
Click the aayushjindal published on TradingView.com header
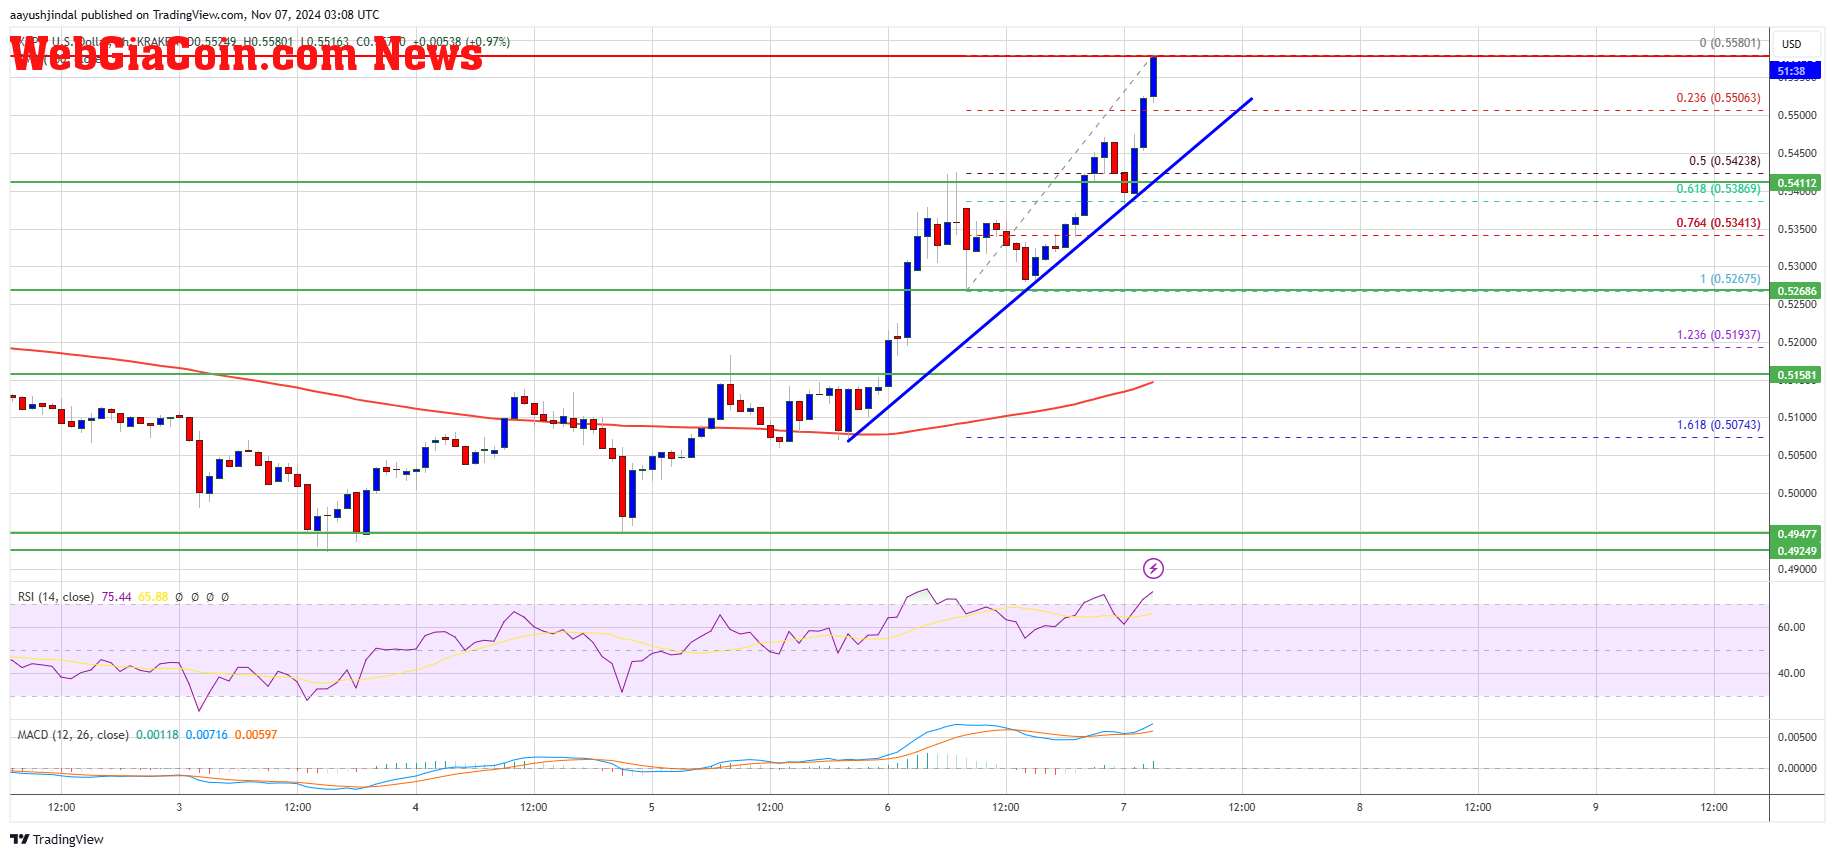point(195,15)
